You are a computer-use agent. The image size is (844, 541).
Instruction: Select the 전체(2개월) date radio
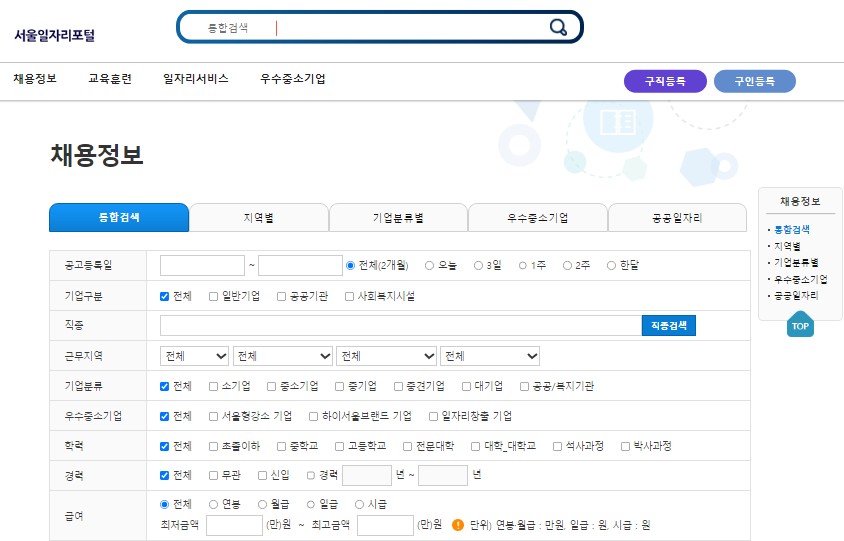click(x=350, y=265)
